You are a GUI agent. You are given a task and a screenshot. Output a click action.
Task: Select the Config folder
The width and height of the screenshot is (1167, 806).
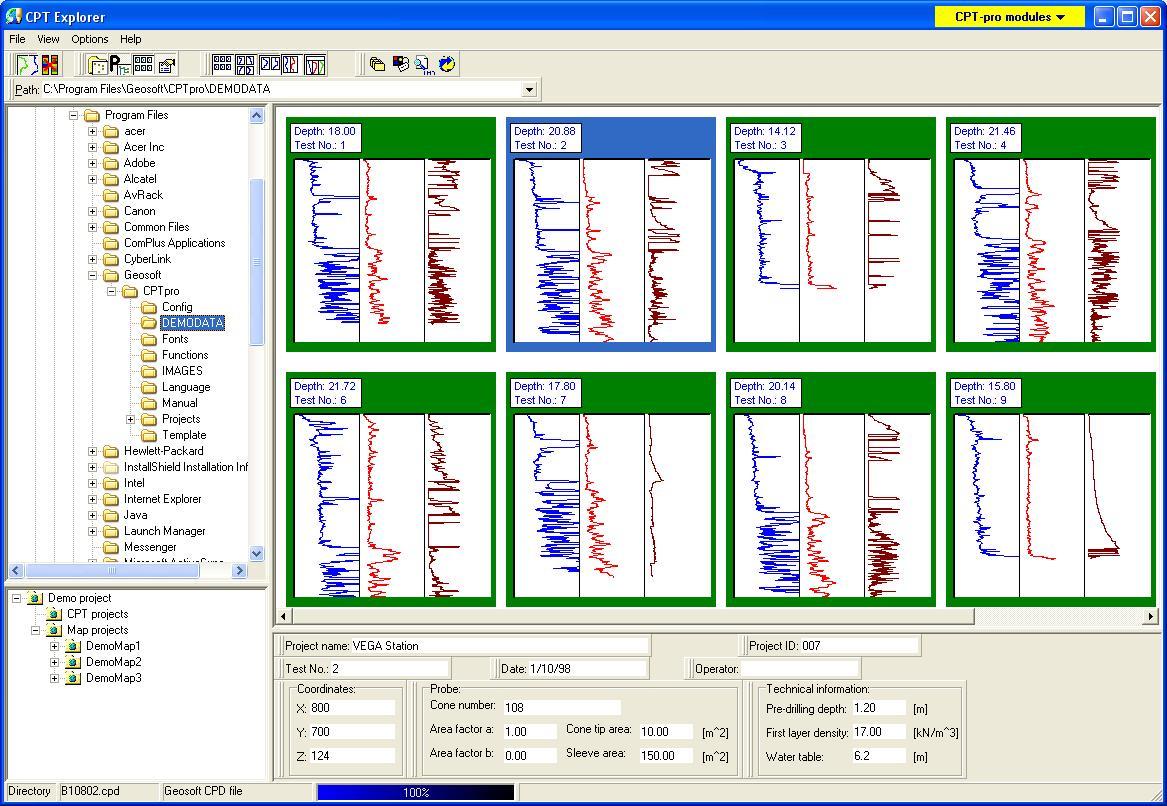[177, 307]
